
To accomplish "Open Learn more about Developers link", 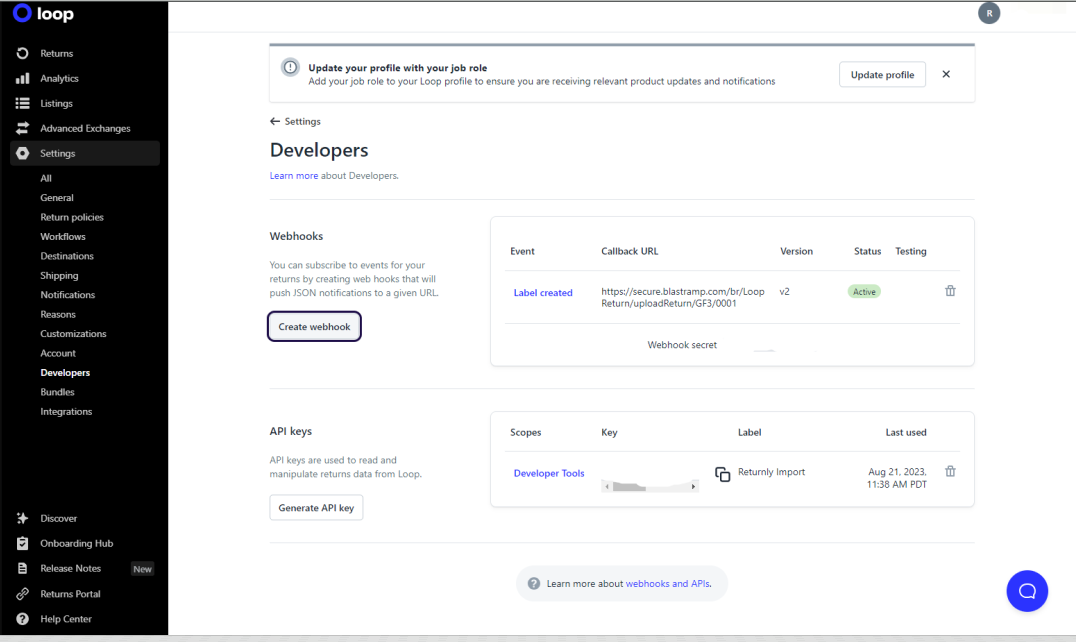I will coord(294,176).
